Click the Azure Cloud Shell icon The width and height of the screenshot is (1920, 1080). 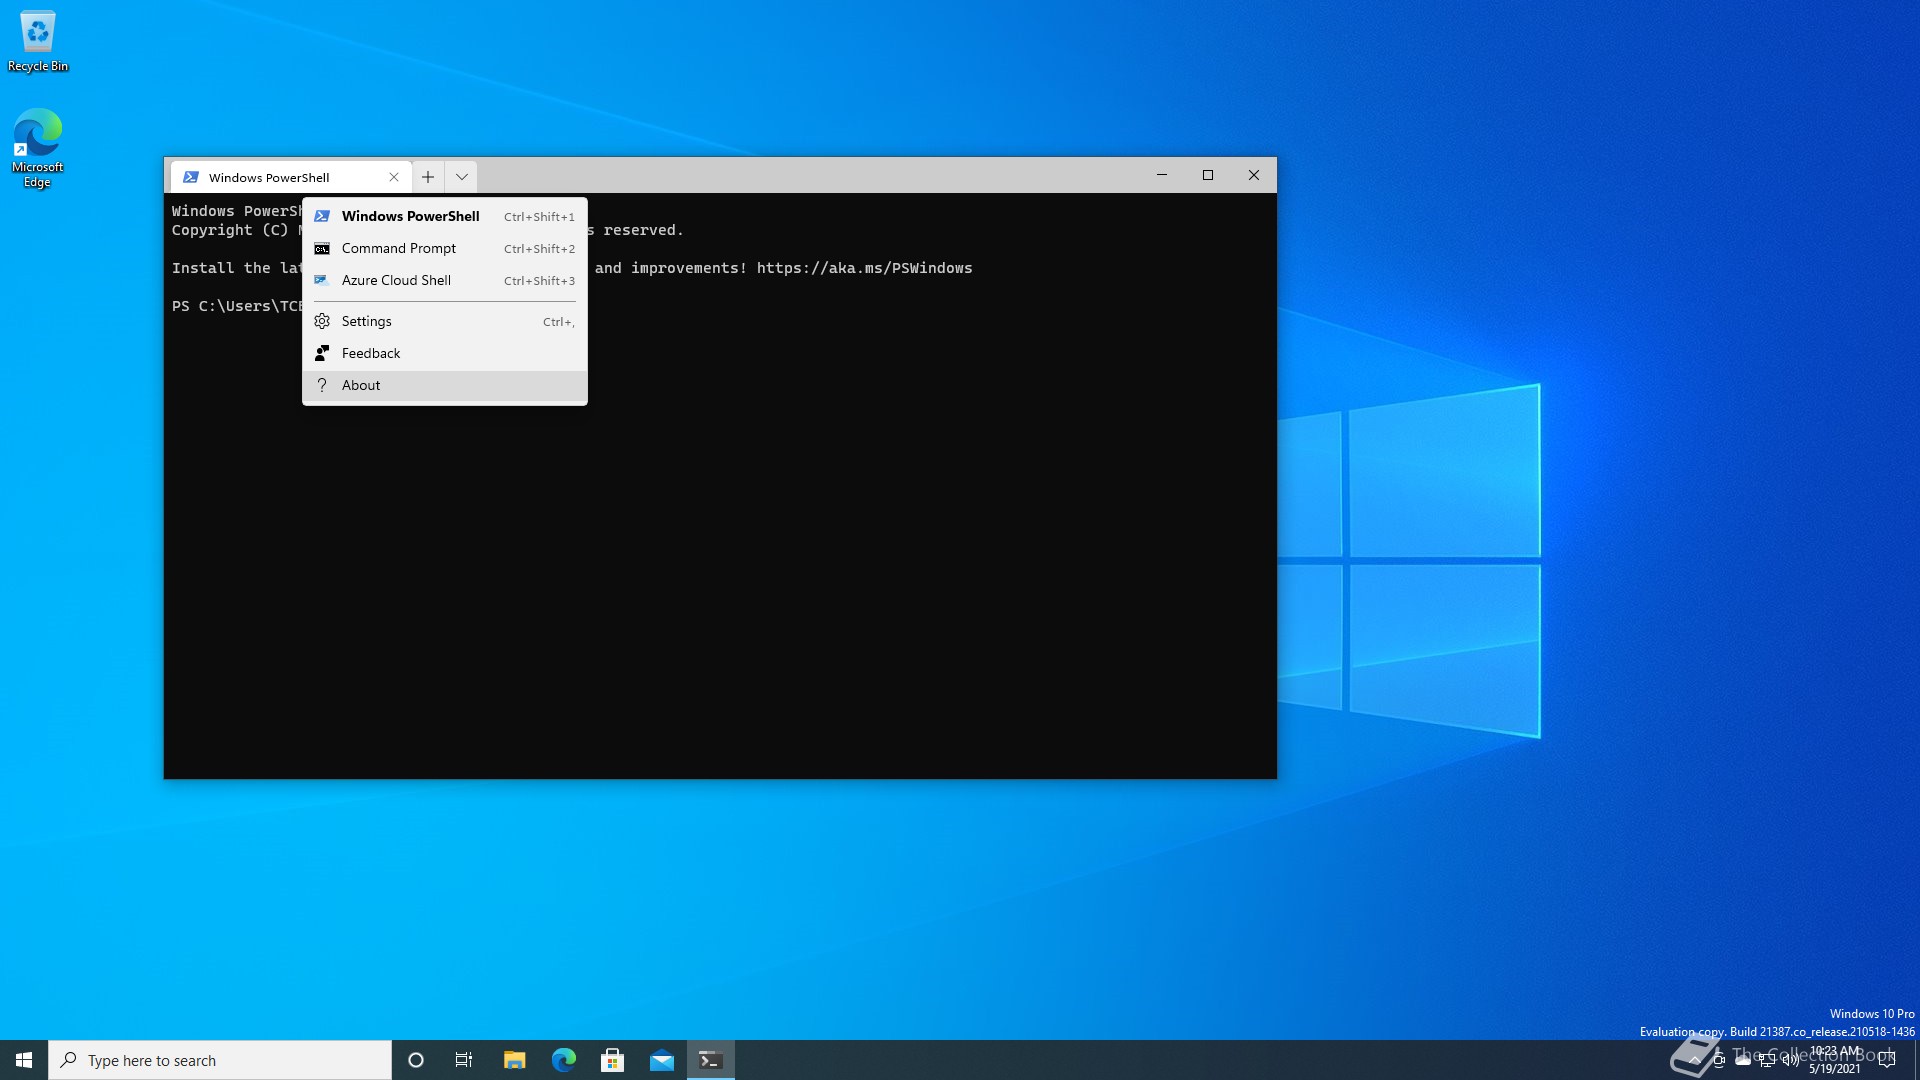coord(322,280)
